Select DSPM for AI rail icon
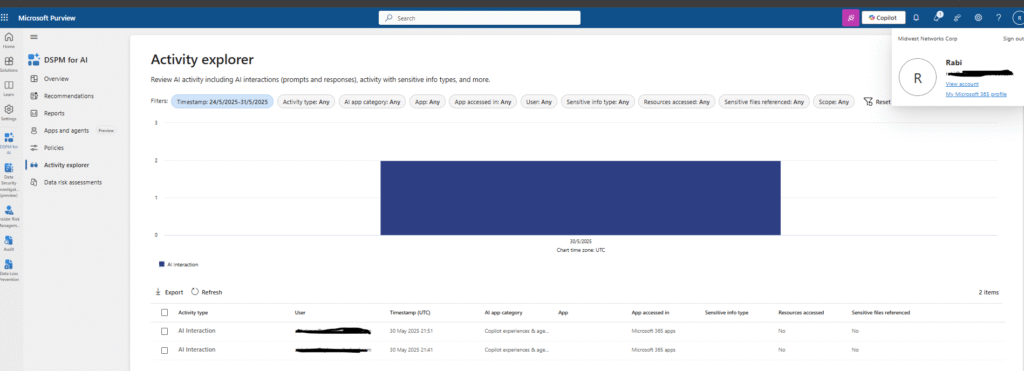Viewport: 1024px width, 371px height. (x=8, y=143)
